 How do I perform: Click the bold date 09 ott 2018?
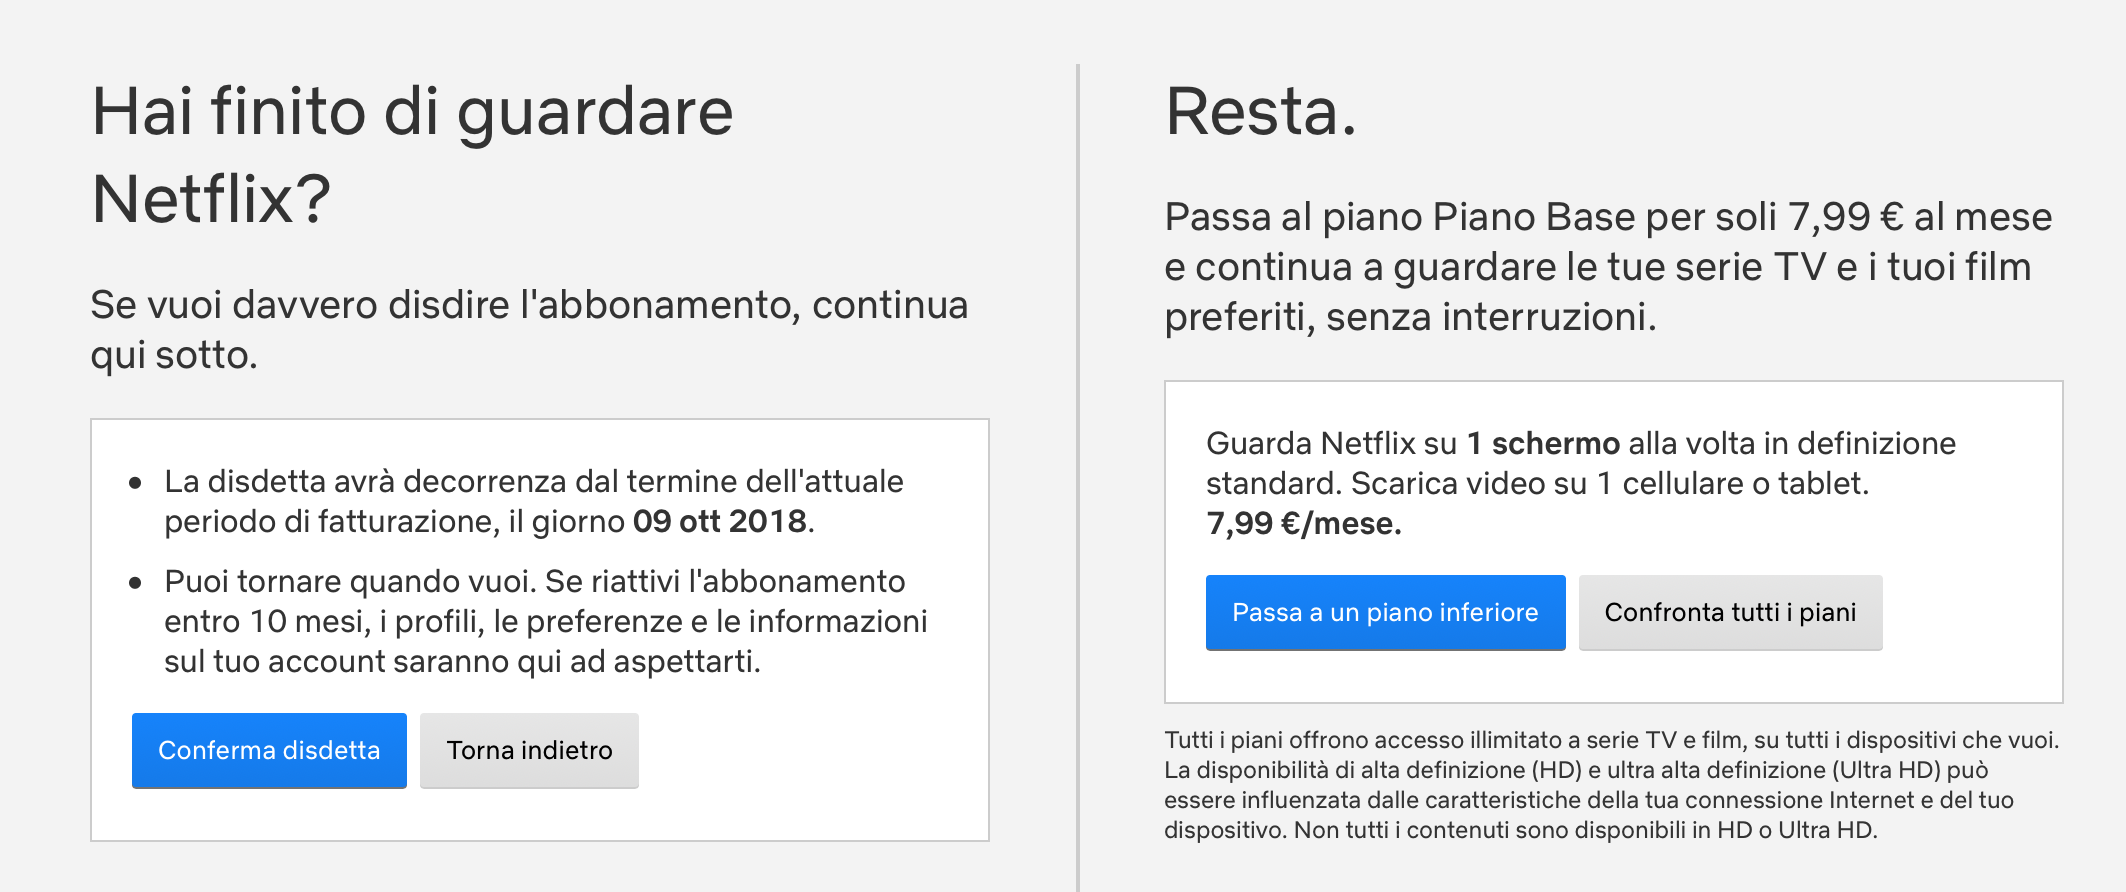[x=720, y=522]
